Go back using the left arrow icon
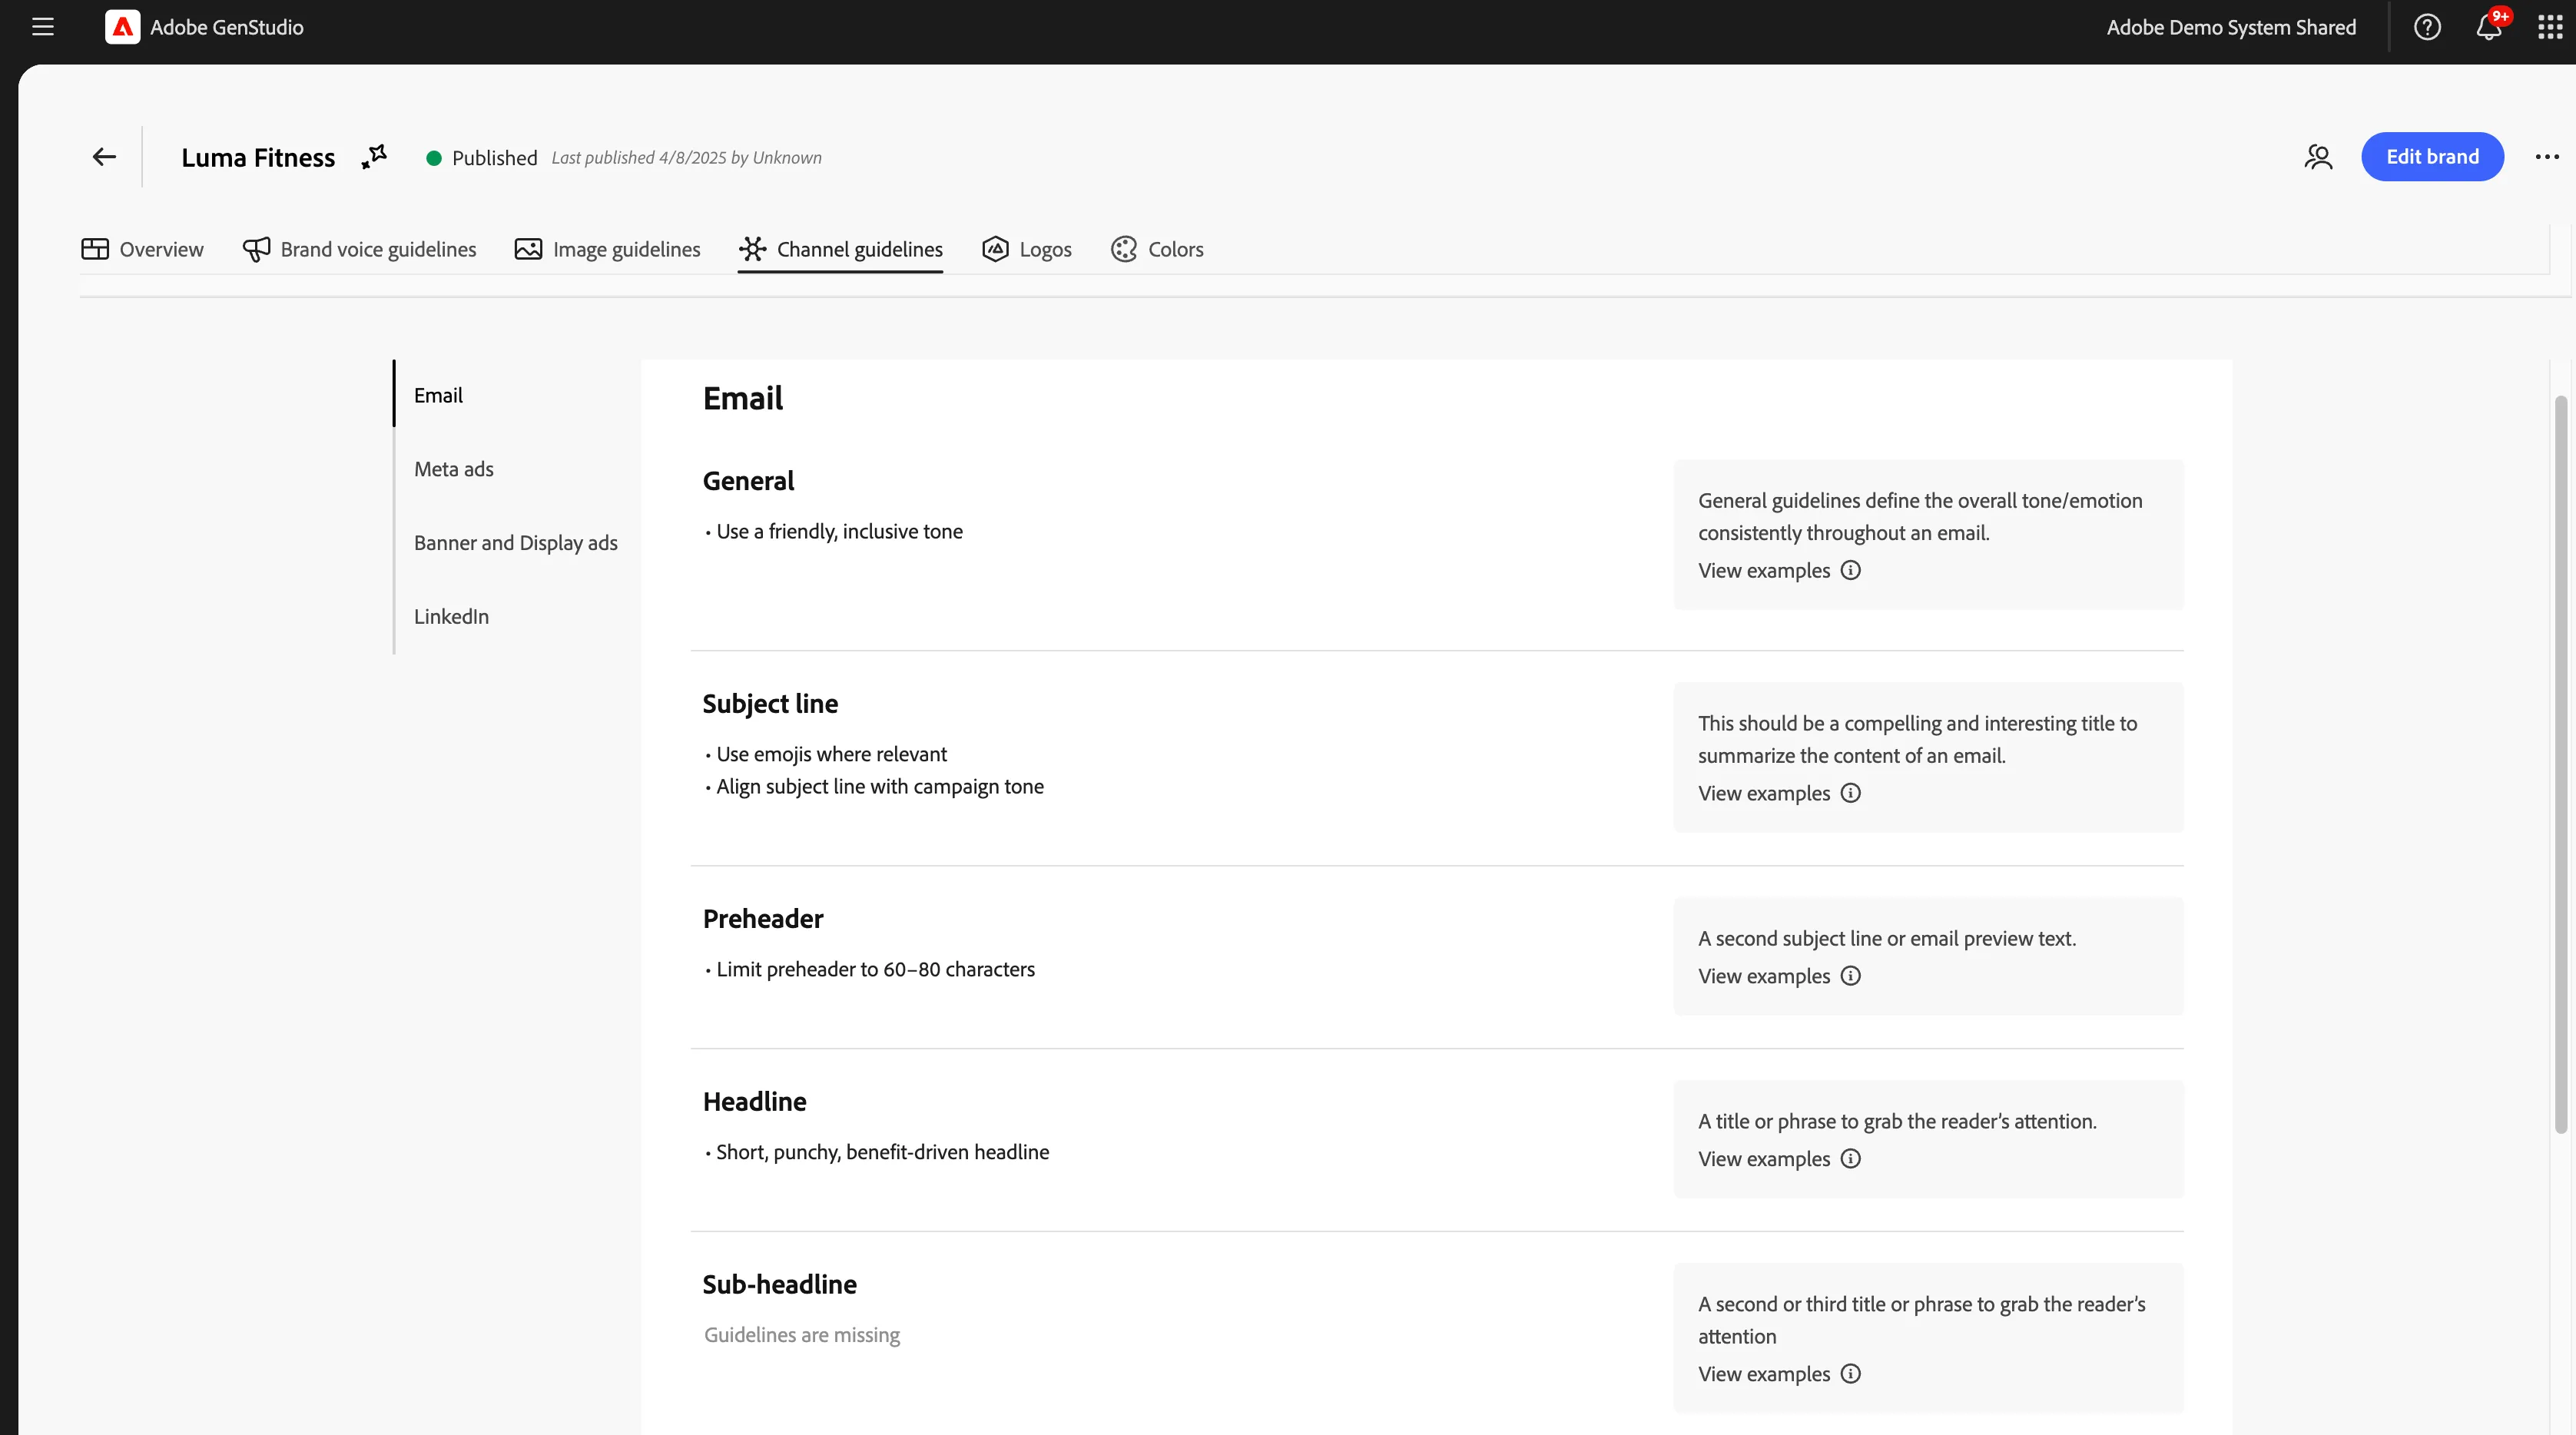2576x1435 pixels. (104, 157)
